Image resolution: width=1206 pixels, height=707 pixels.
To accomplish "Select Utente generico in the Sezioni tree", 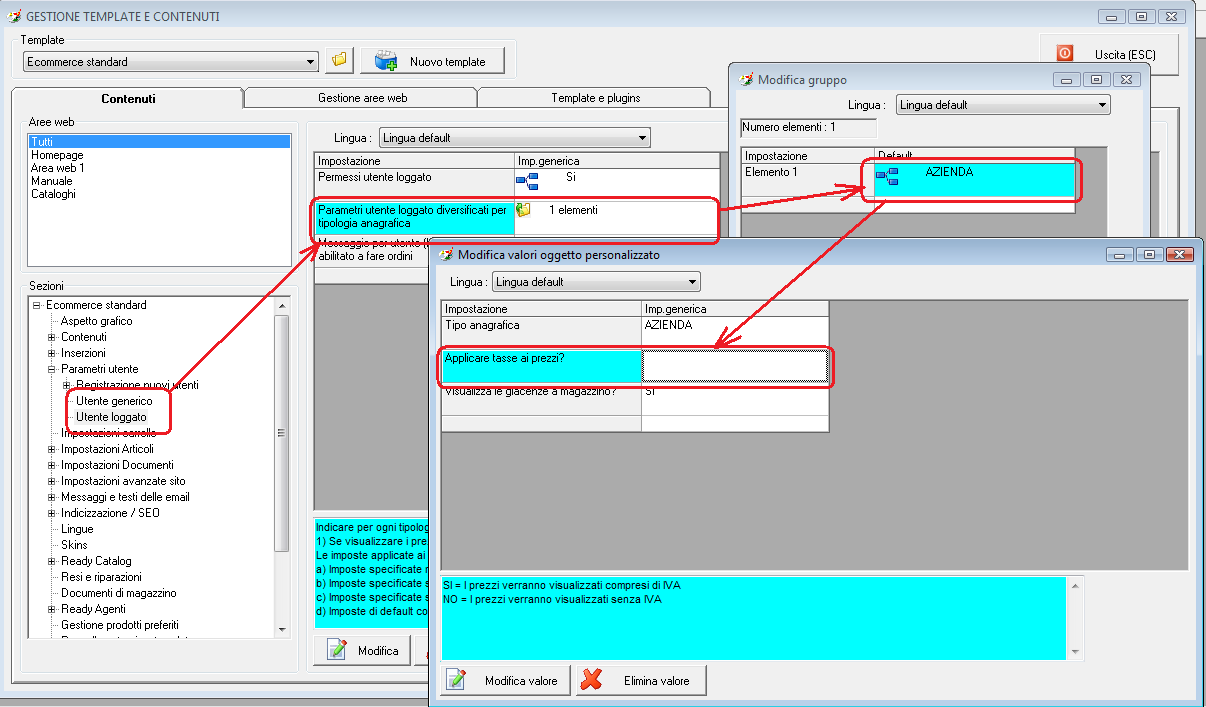I will click(x=114, y=401).
